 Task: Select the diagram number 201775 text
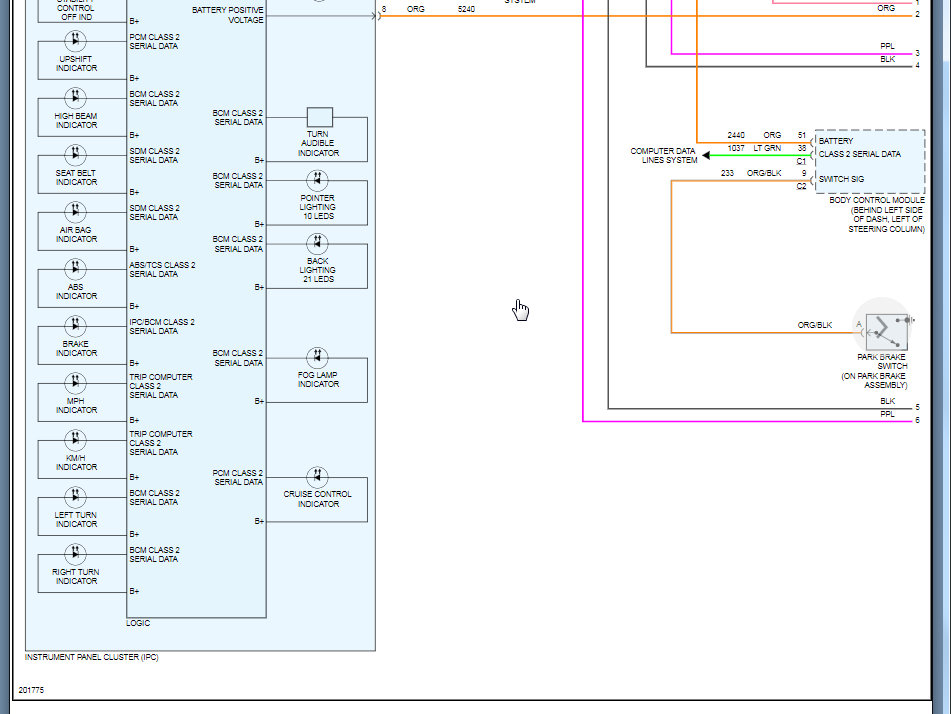(x=31, y=690)
